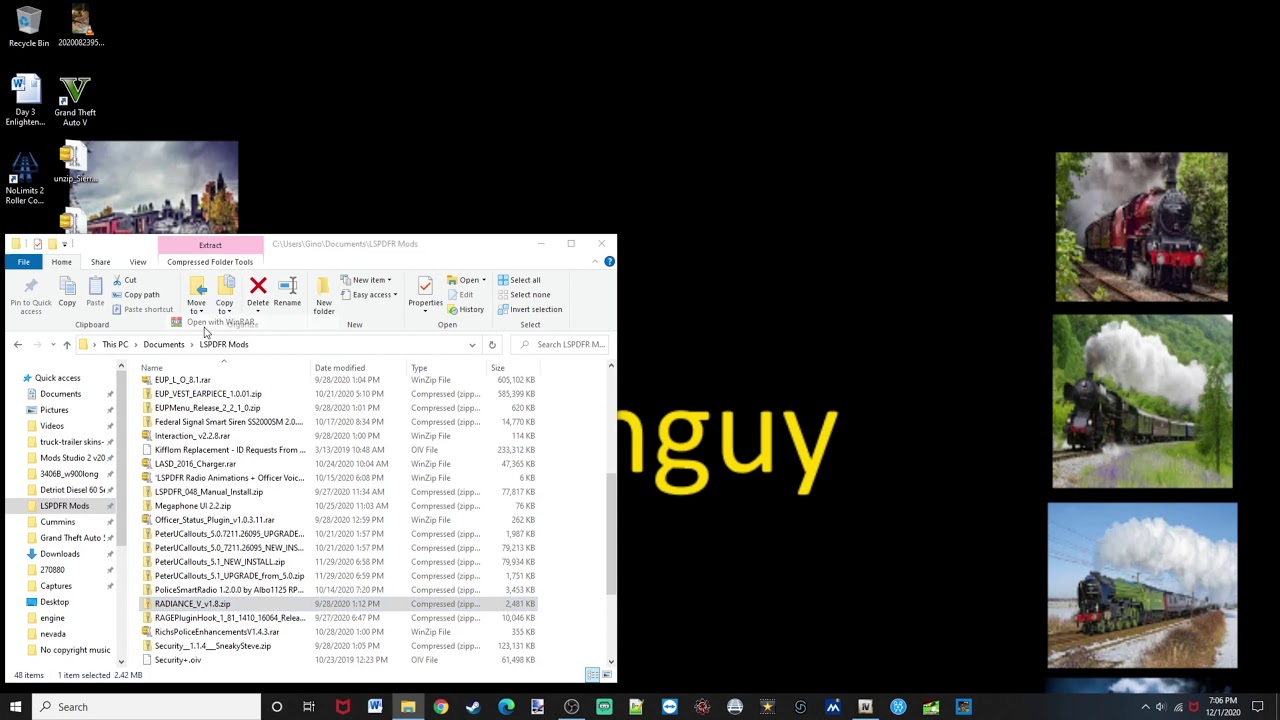Launch Steam from the taskbar
The width and height of the screenshot is (1280, 720).
473,707
